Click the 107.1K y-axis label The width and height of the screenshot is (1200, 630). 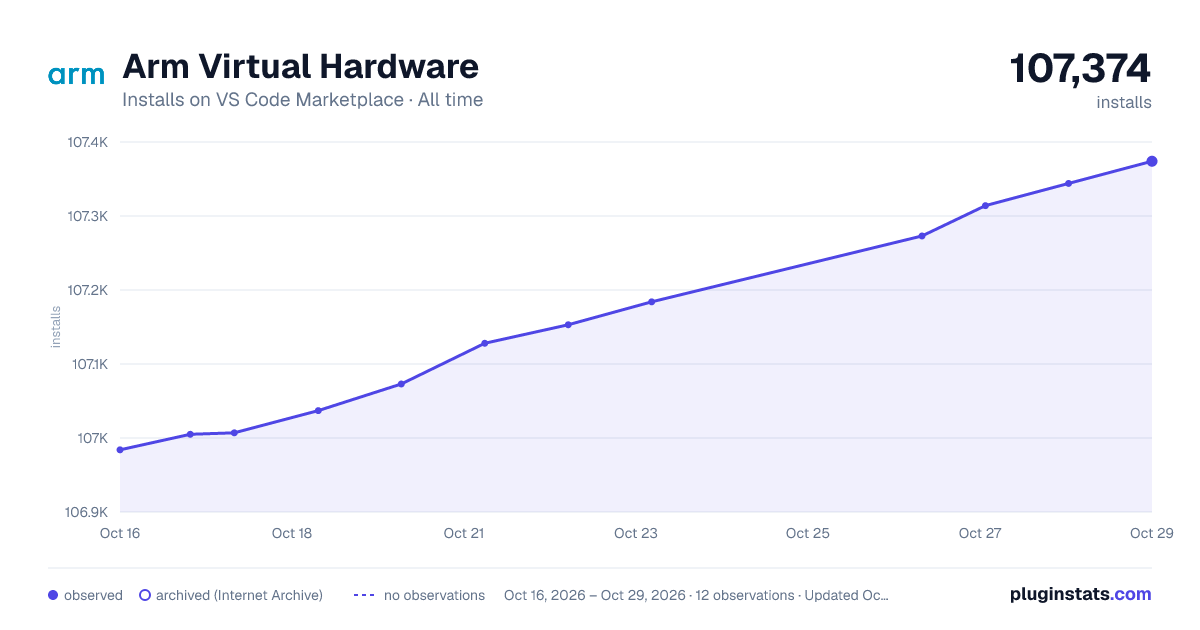point(88,364)
